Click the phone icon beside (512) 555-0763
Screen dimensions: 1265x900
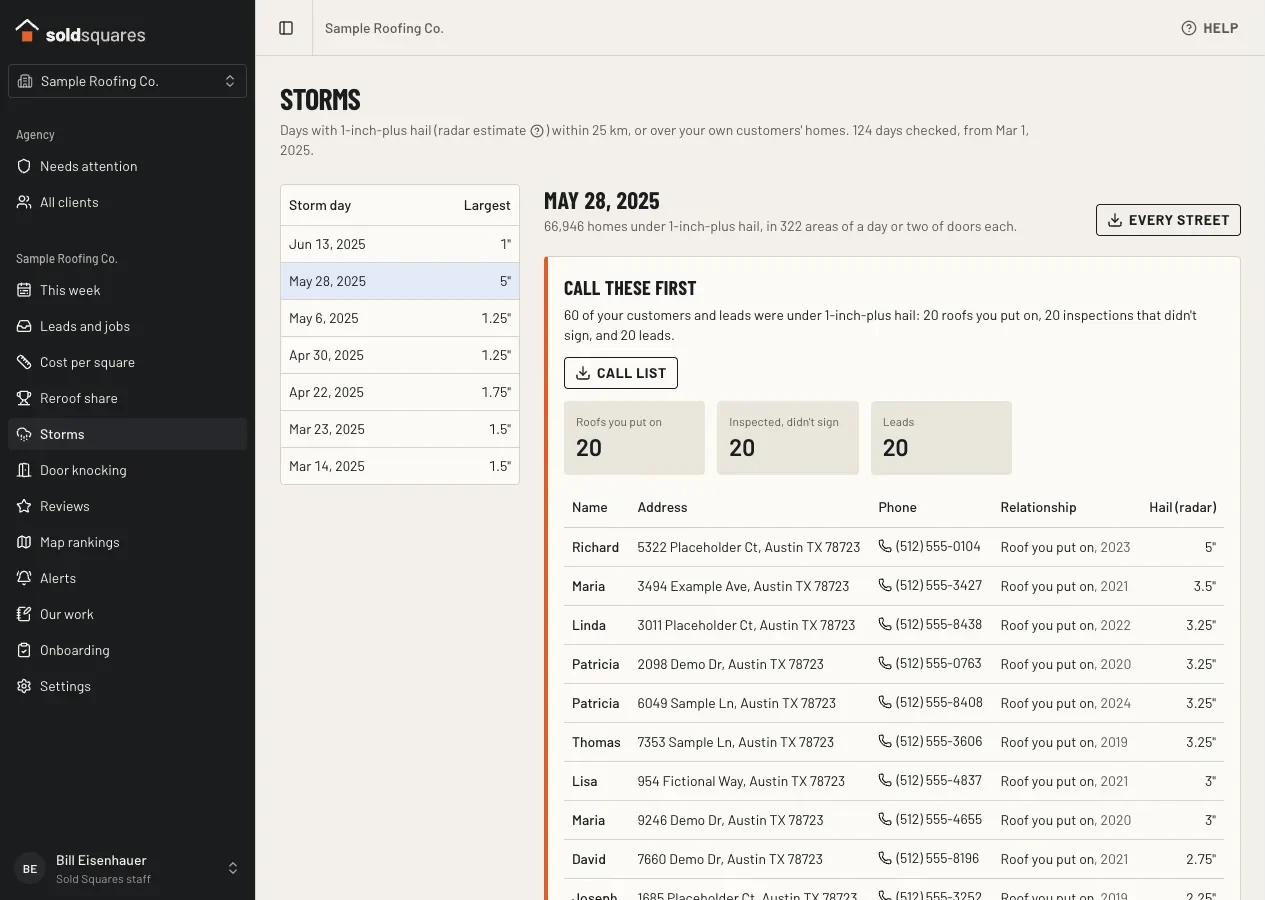[885, 664]
